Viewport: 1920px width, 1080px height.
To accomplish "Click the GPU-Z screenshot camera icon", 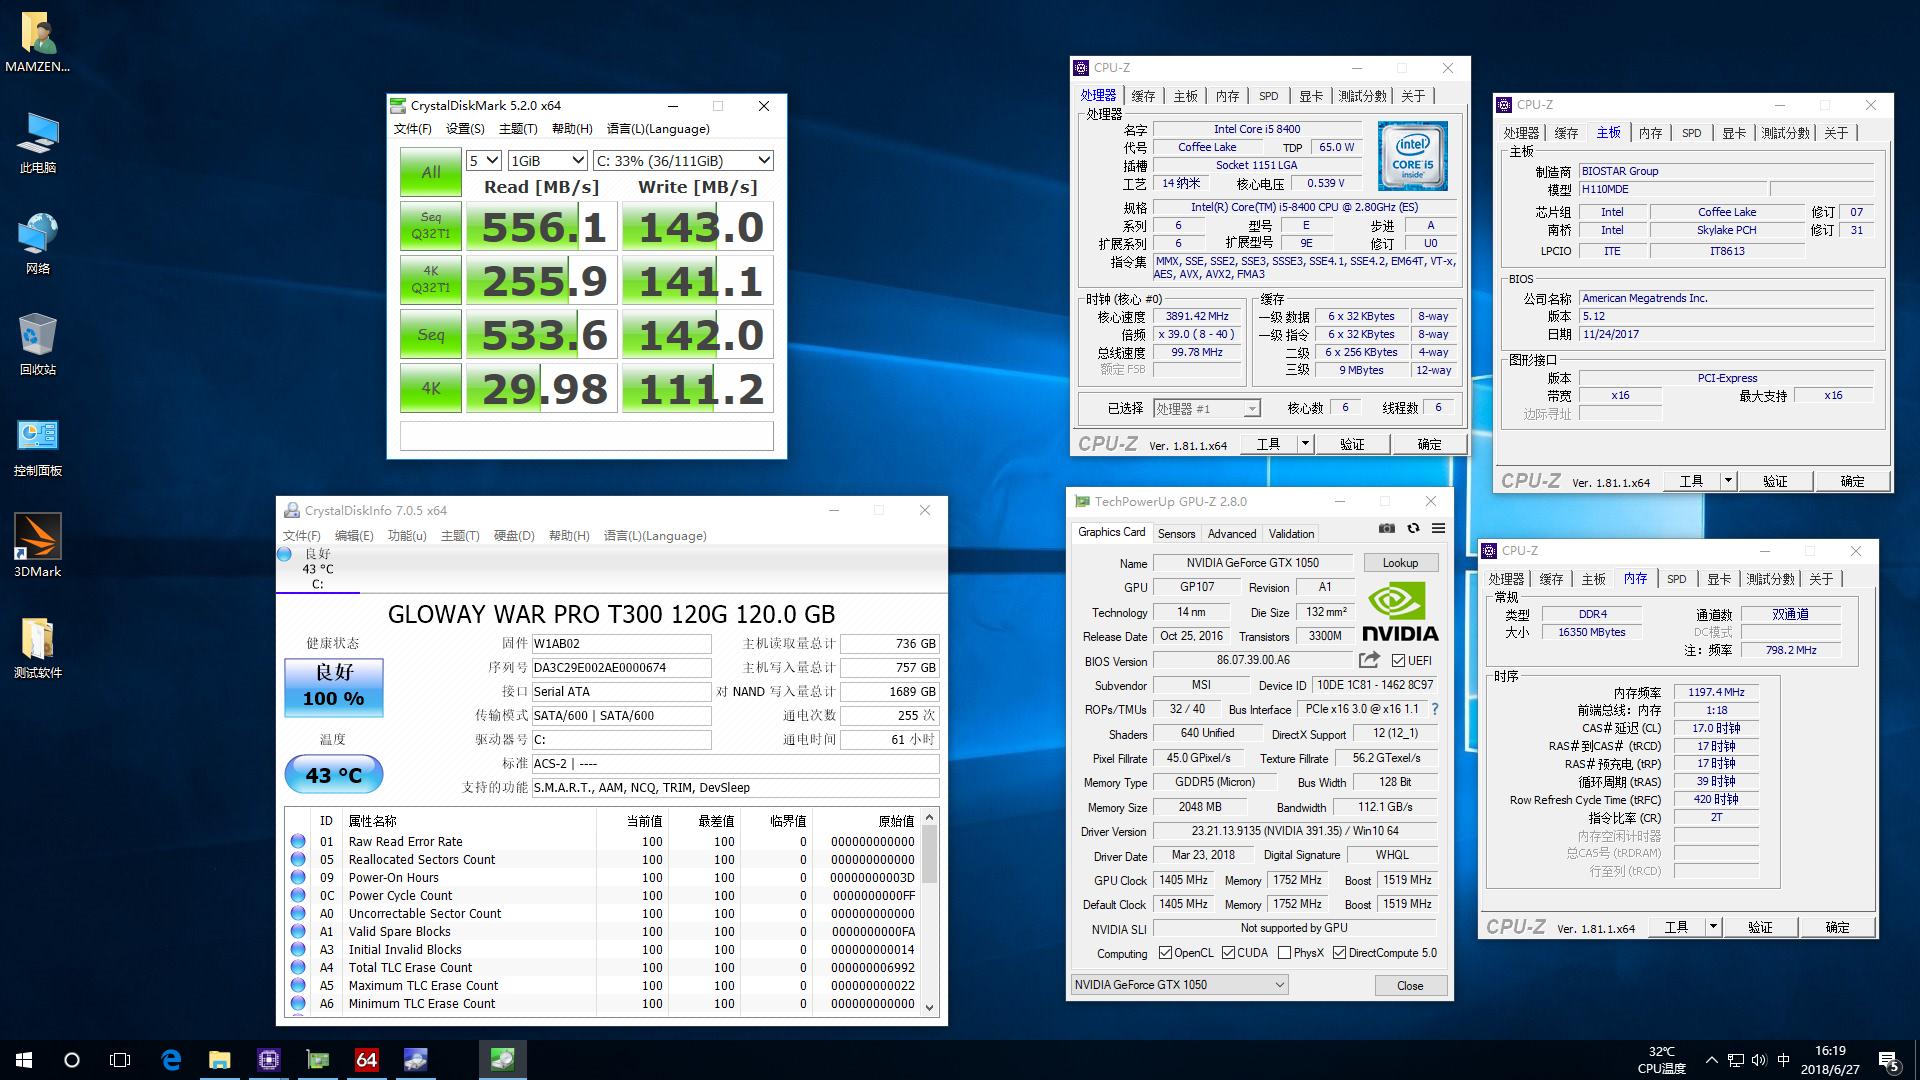I will pos(1386,528).
